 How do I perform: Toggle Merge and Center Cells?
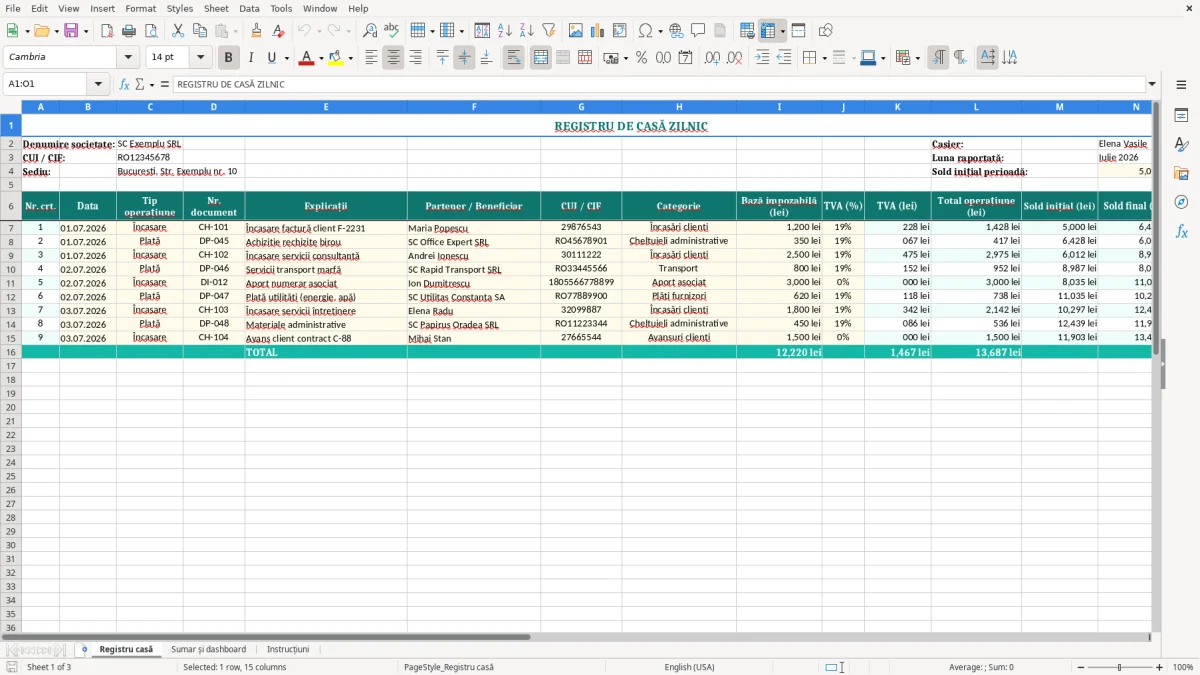[541, 58]
